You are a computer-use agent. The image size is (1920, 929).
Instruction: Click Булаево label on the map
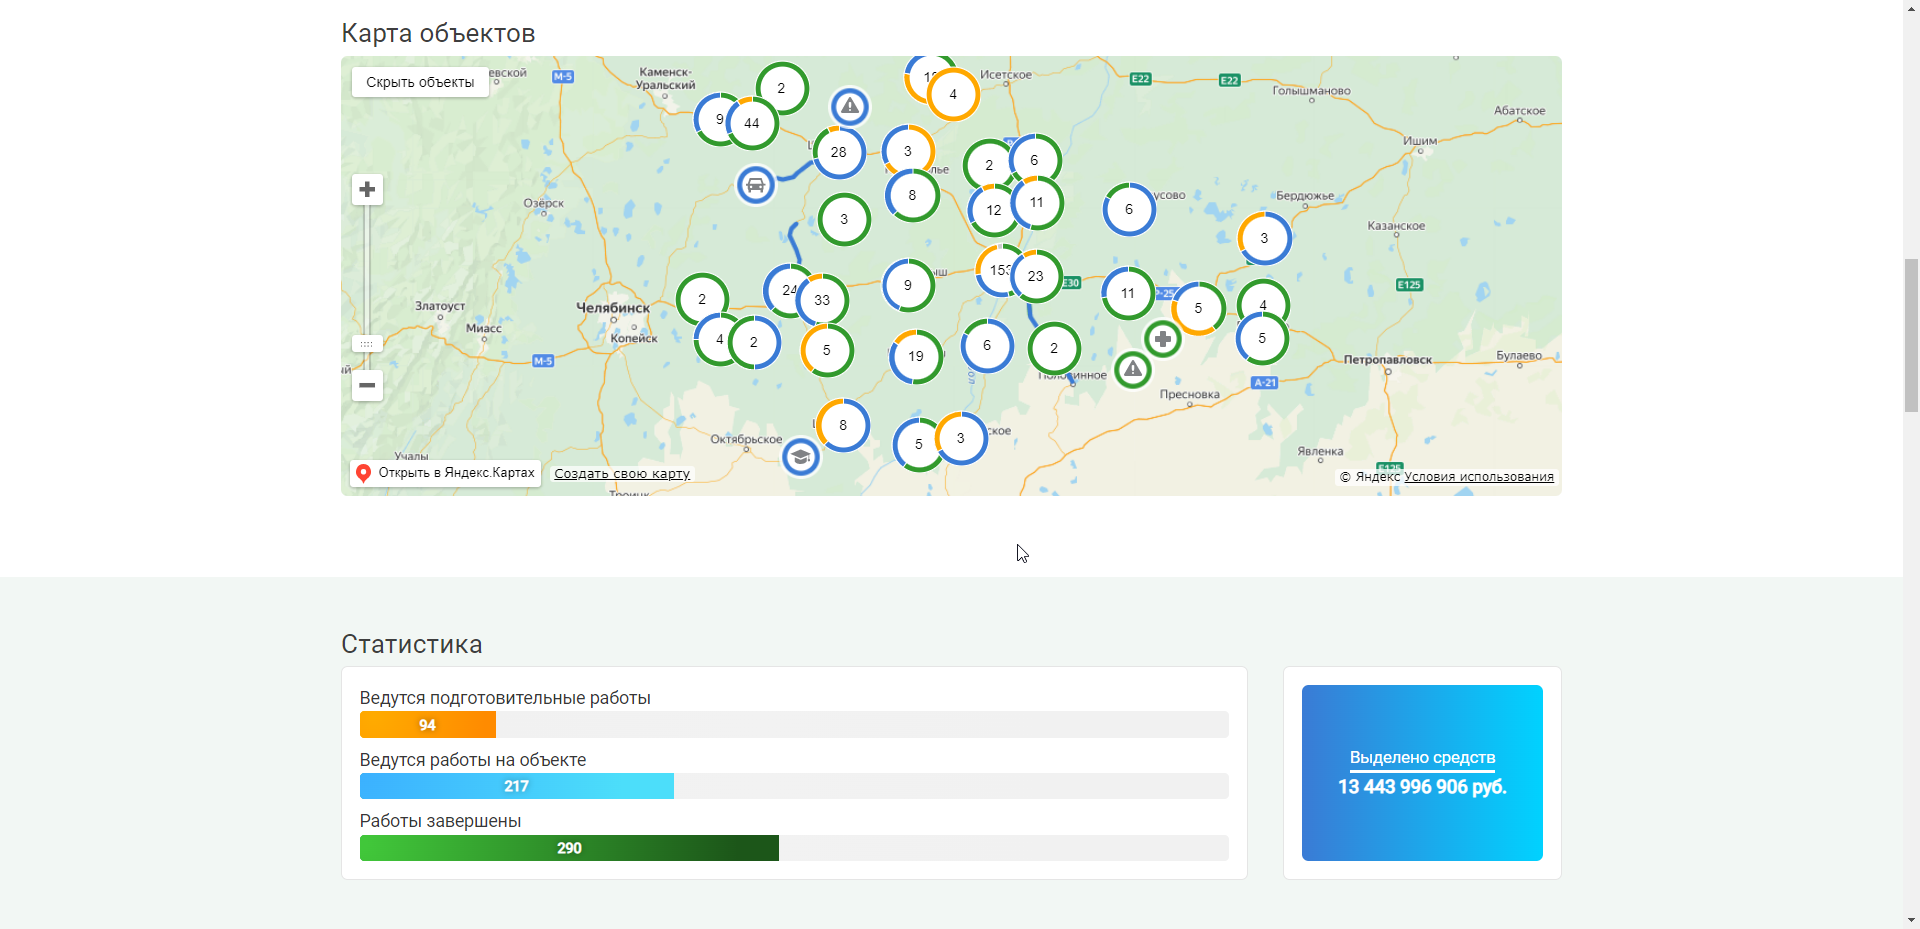coord(1519,355)
